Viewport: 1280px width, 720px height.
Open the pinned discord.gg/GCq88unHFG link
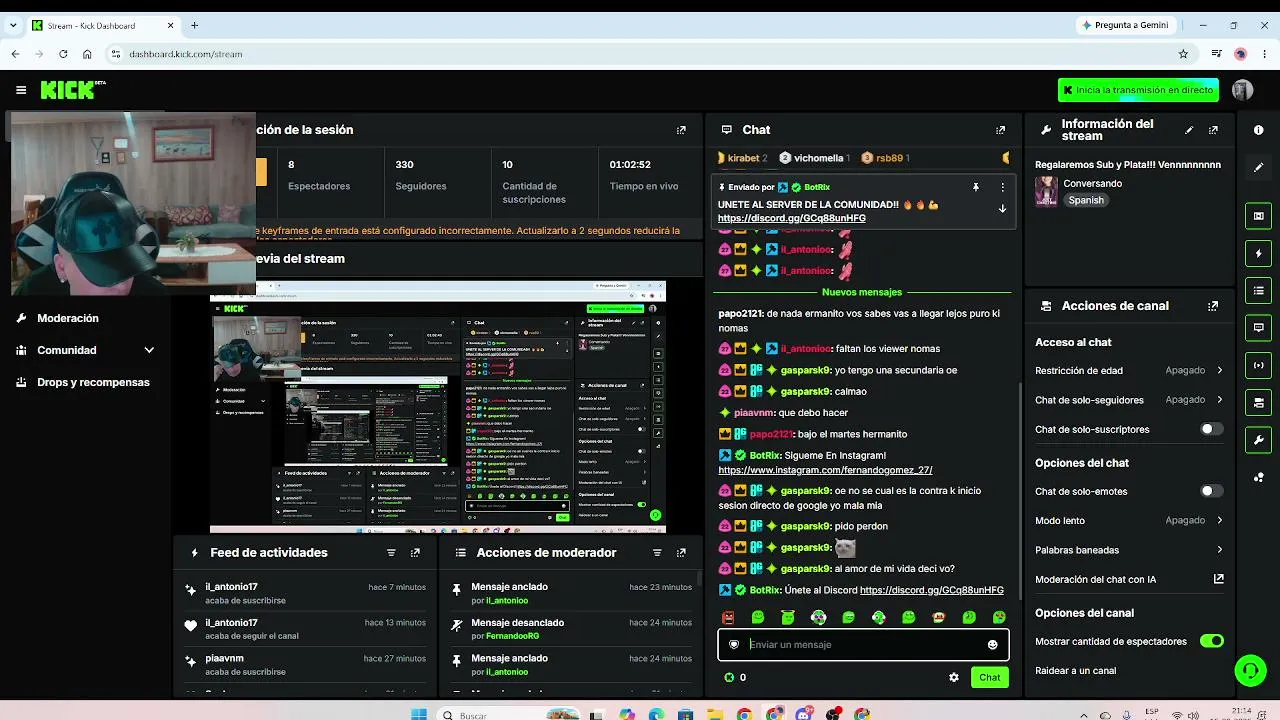tap(792, 218)
